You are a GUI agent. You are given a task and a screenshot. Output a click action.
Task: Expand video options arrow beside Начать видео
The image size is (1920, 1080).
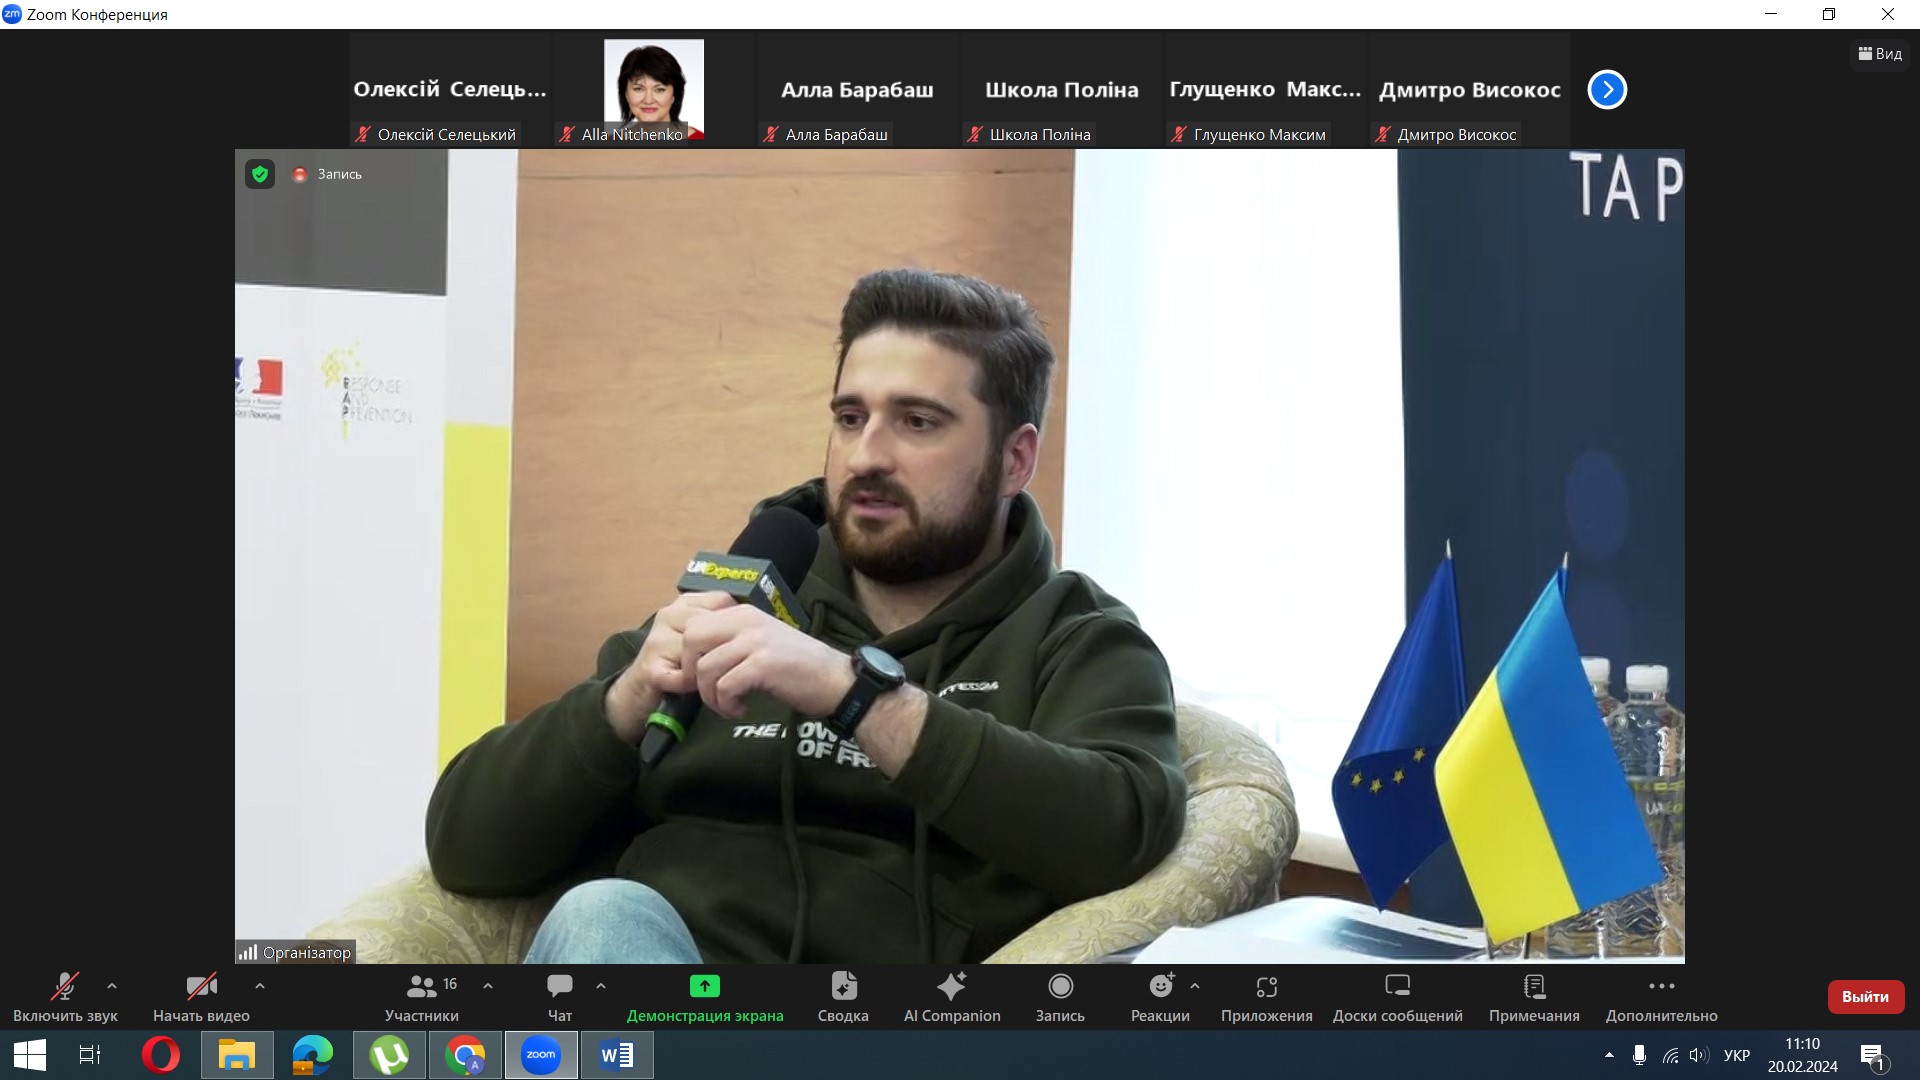(x=260, y=986)
